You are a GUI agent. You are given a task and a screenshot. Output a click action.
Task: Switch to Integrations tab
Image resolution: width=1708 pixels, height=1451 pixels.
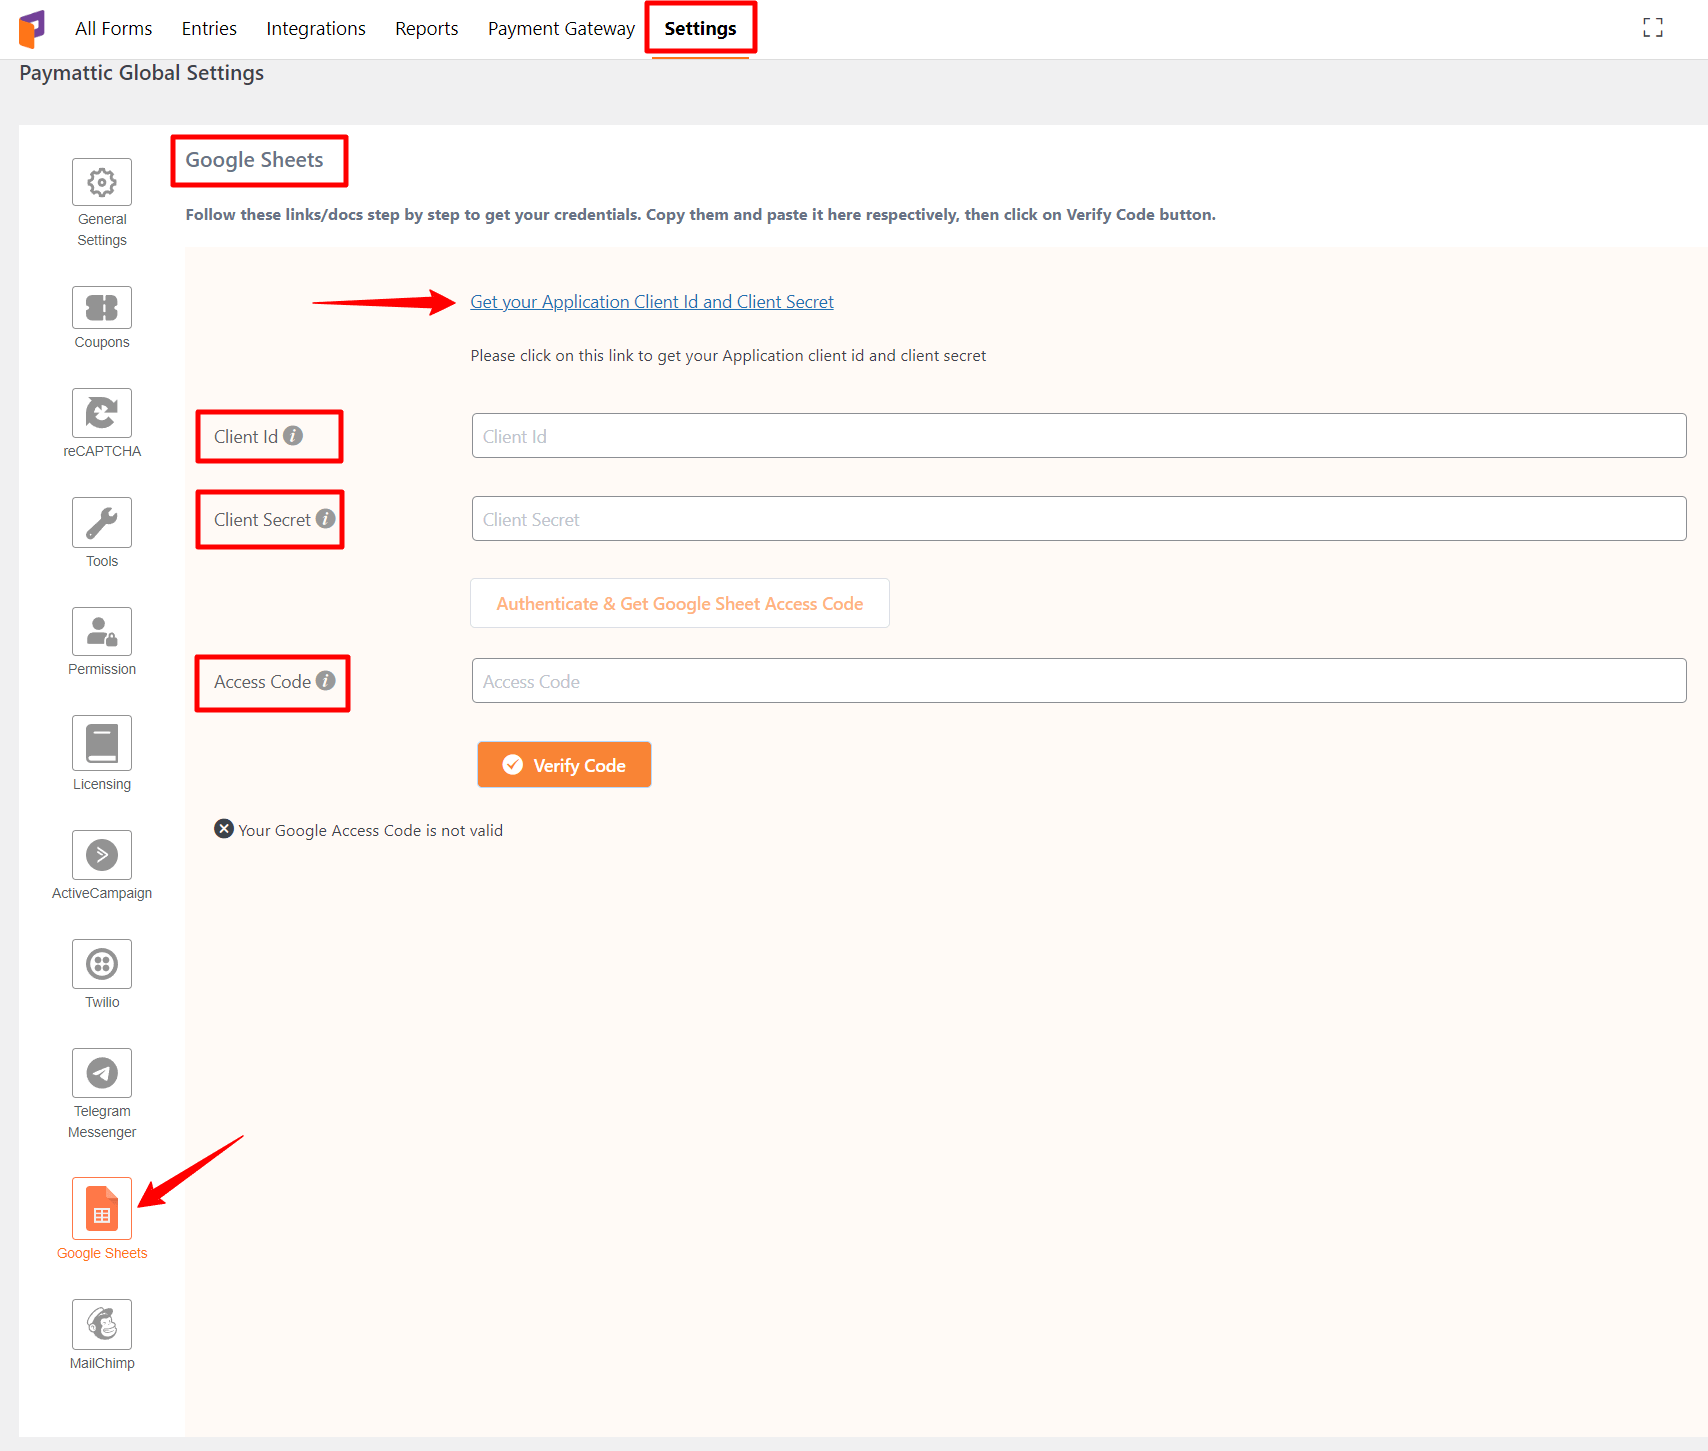point(316,29)
